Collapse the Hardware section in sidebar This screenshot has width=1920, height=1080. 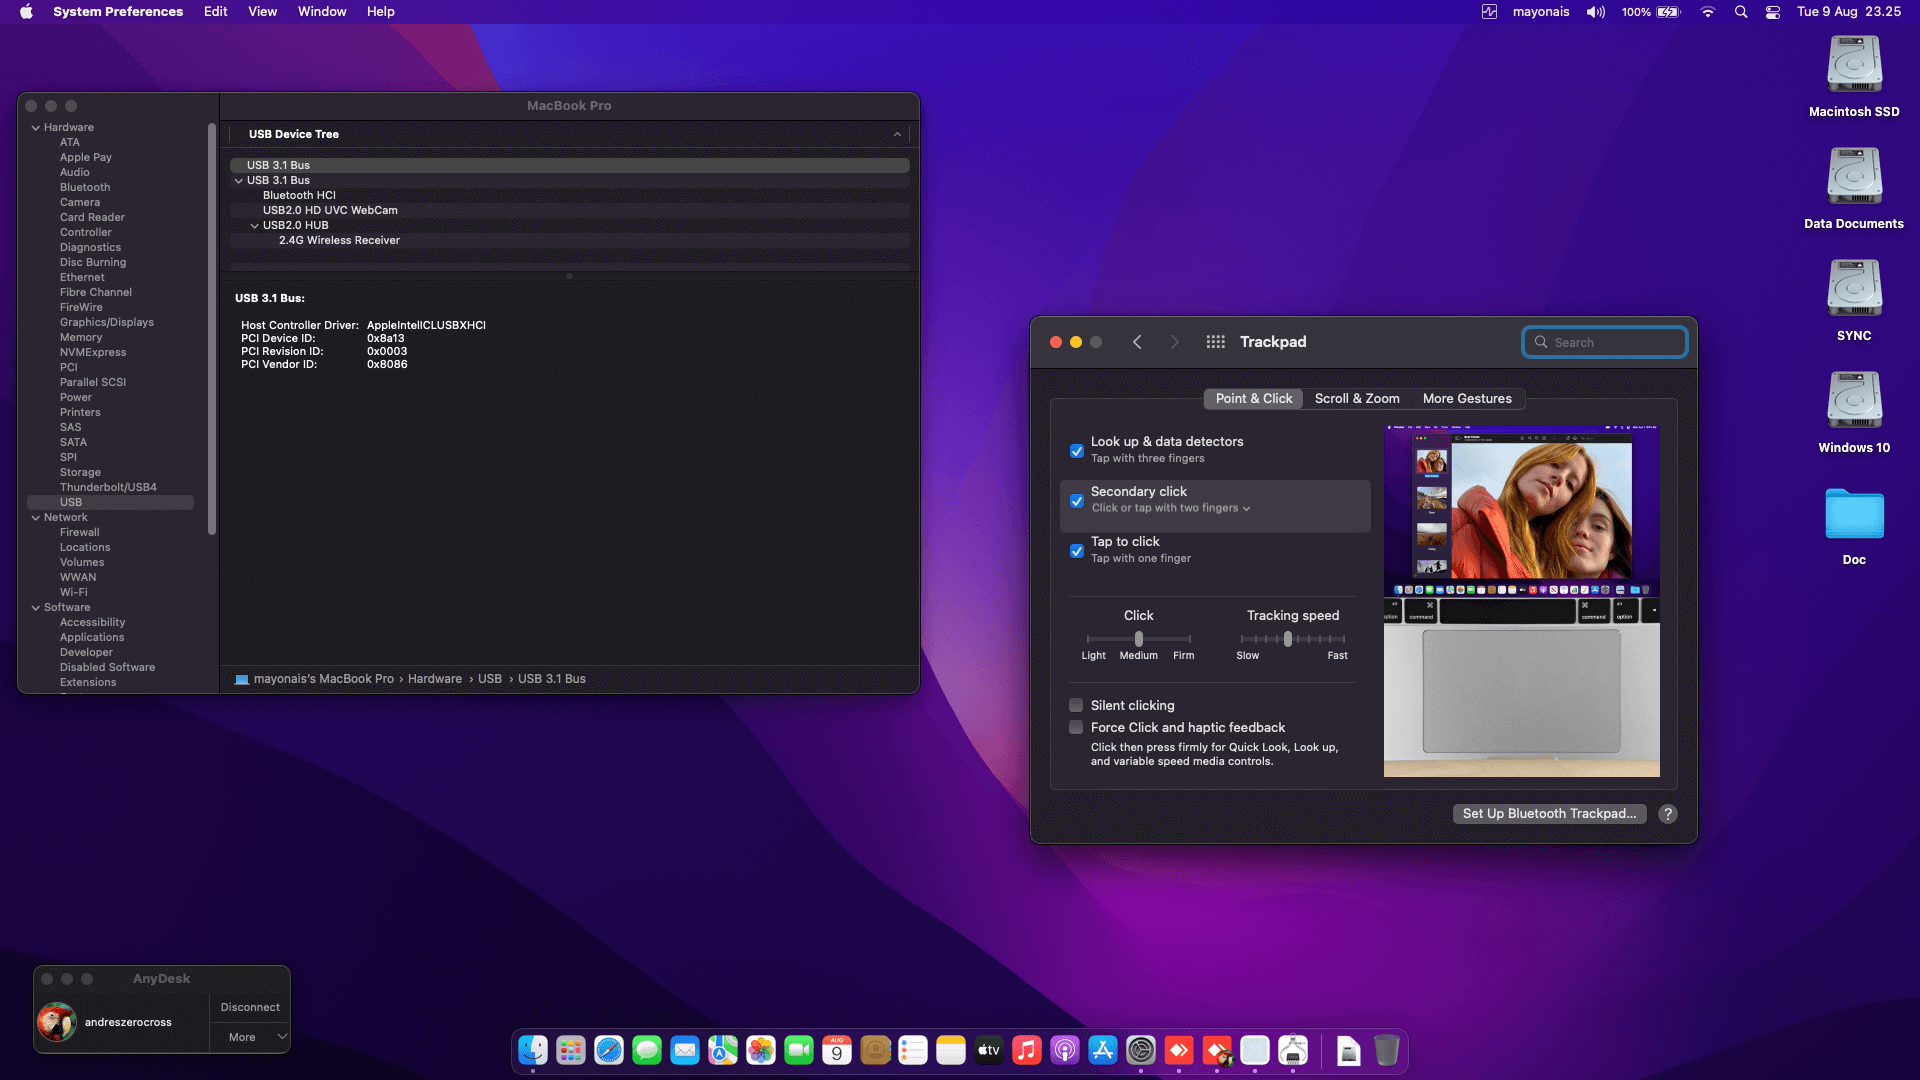pos(36,128)
